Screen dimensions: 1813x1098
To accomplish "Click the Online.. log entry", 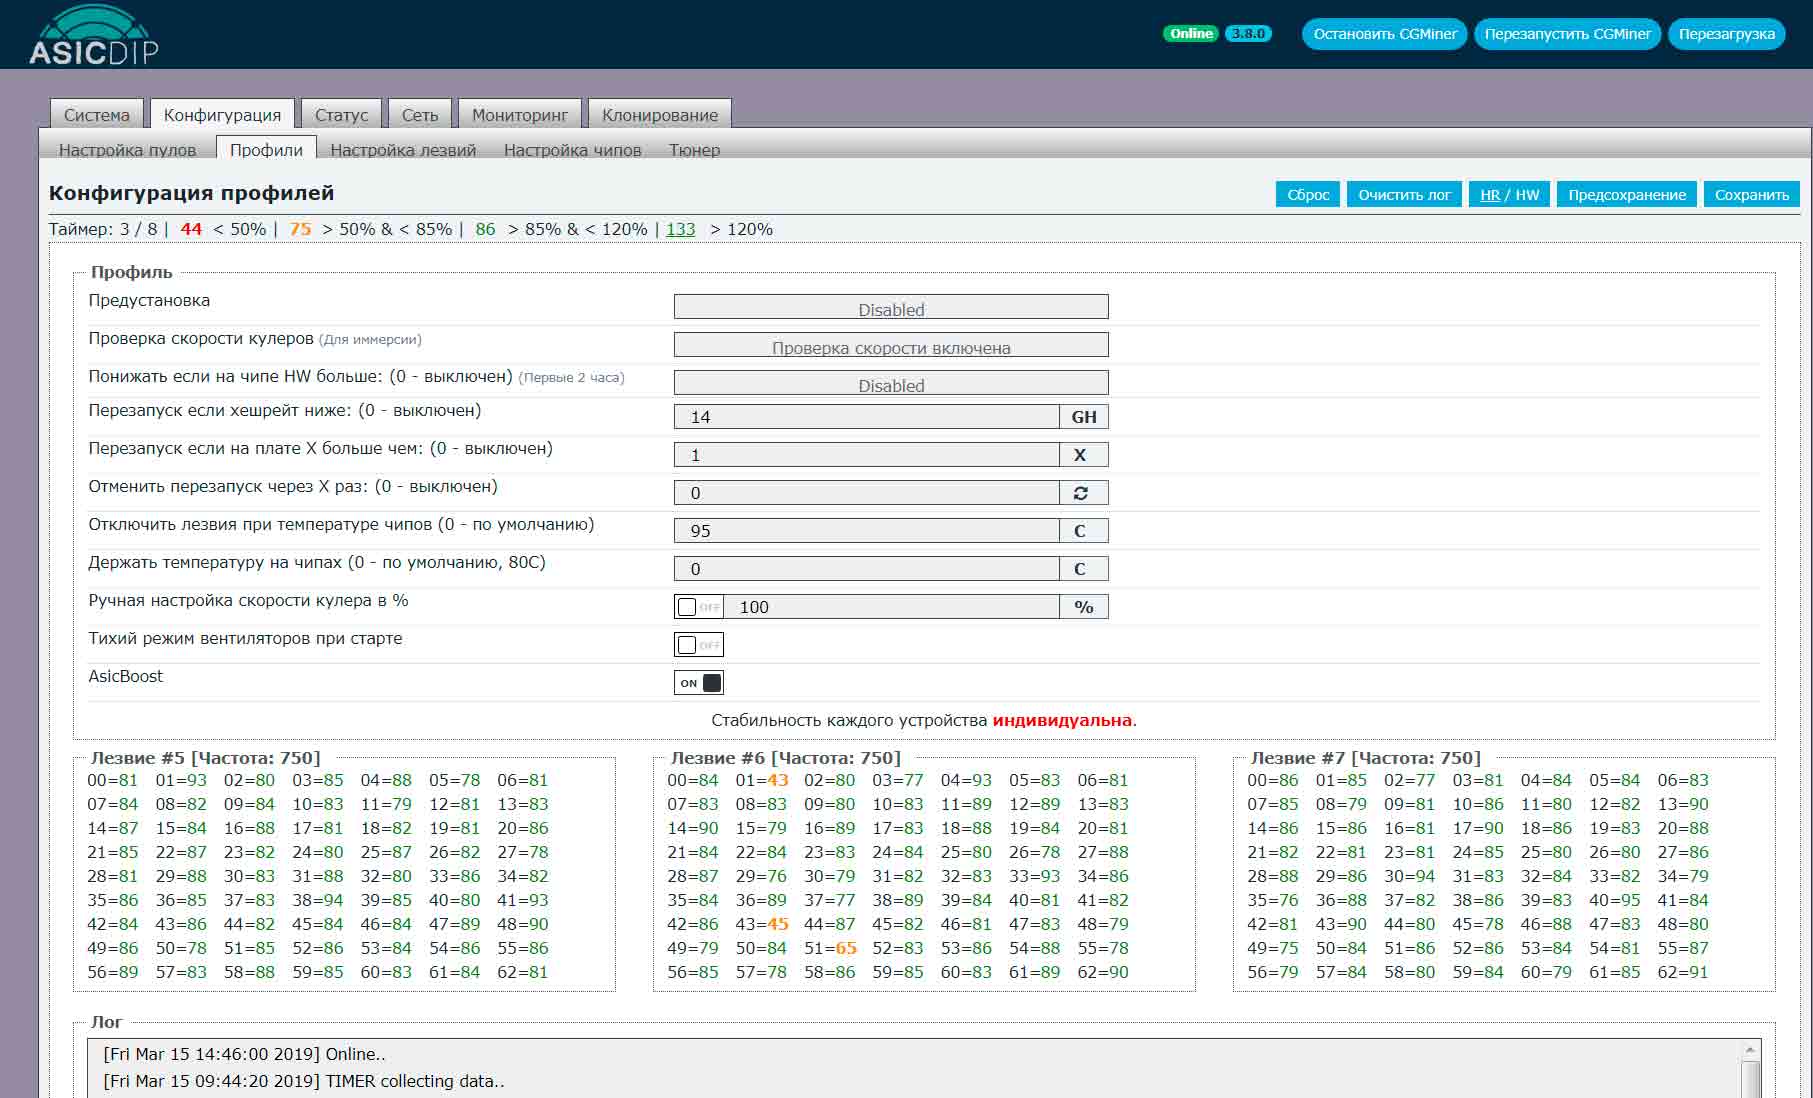I will [244, 1054].
